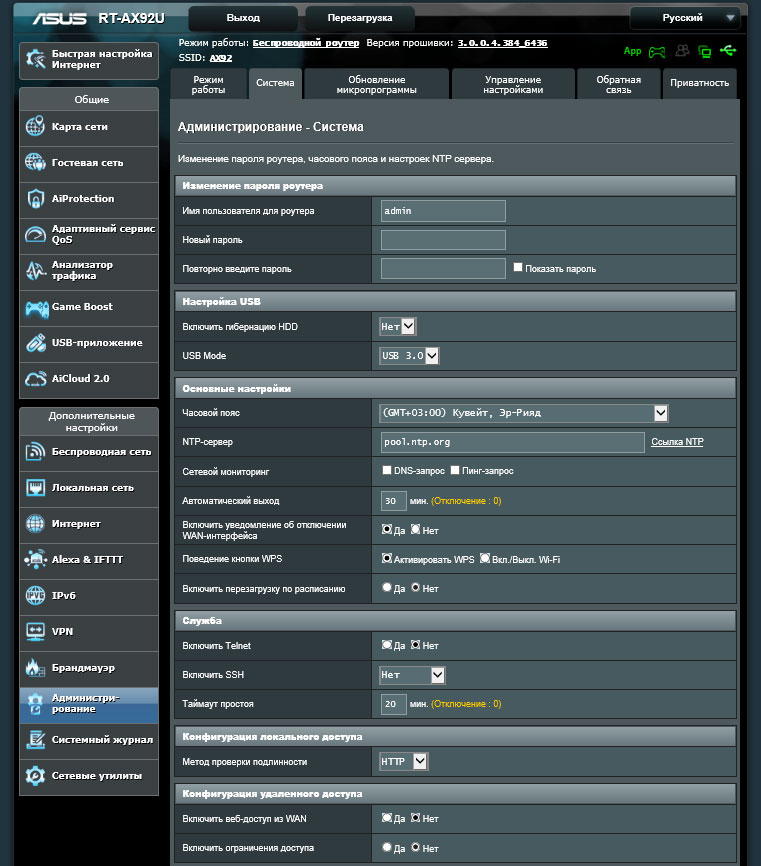Click the guest network icon
The height and width of the screenshot is (866, 761).
coord(35,162)
